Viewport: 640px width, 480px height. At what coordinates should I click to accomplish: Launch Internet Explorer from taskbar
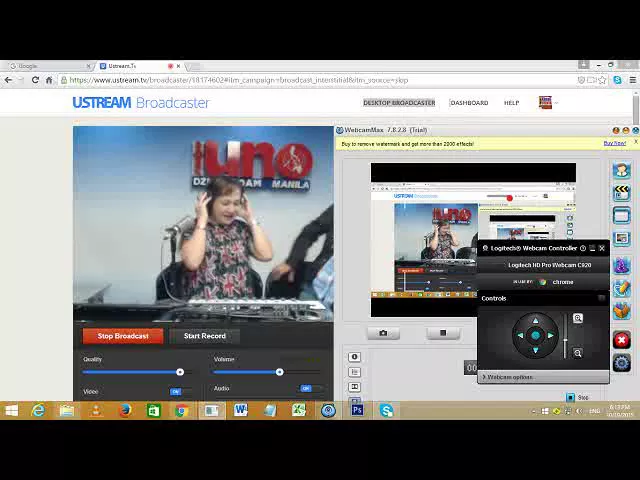tap(38, 411)
